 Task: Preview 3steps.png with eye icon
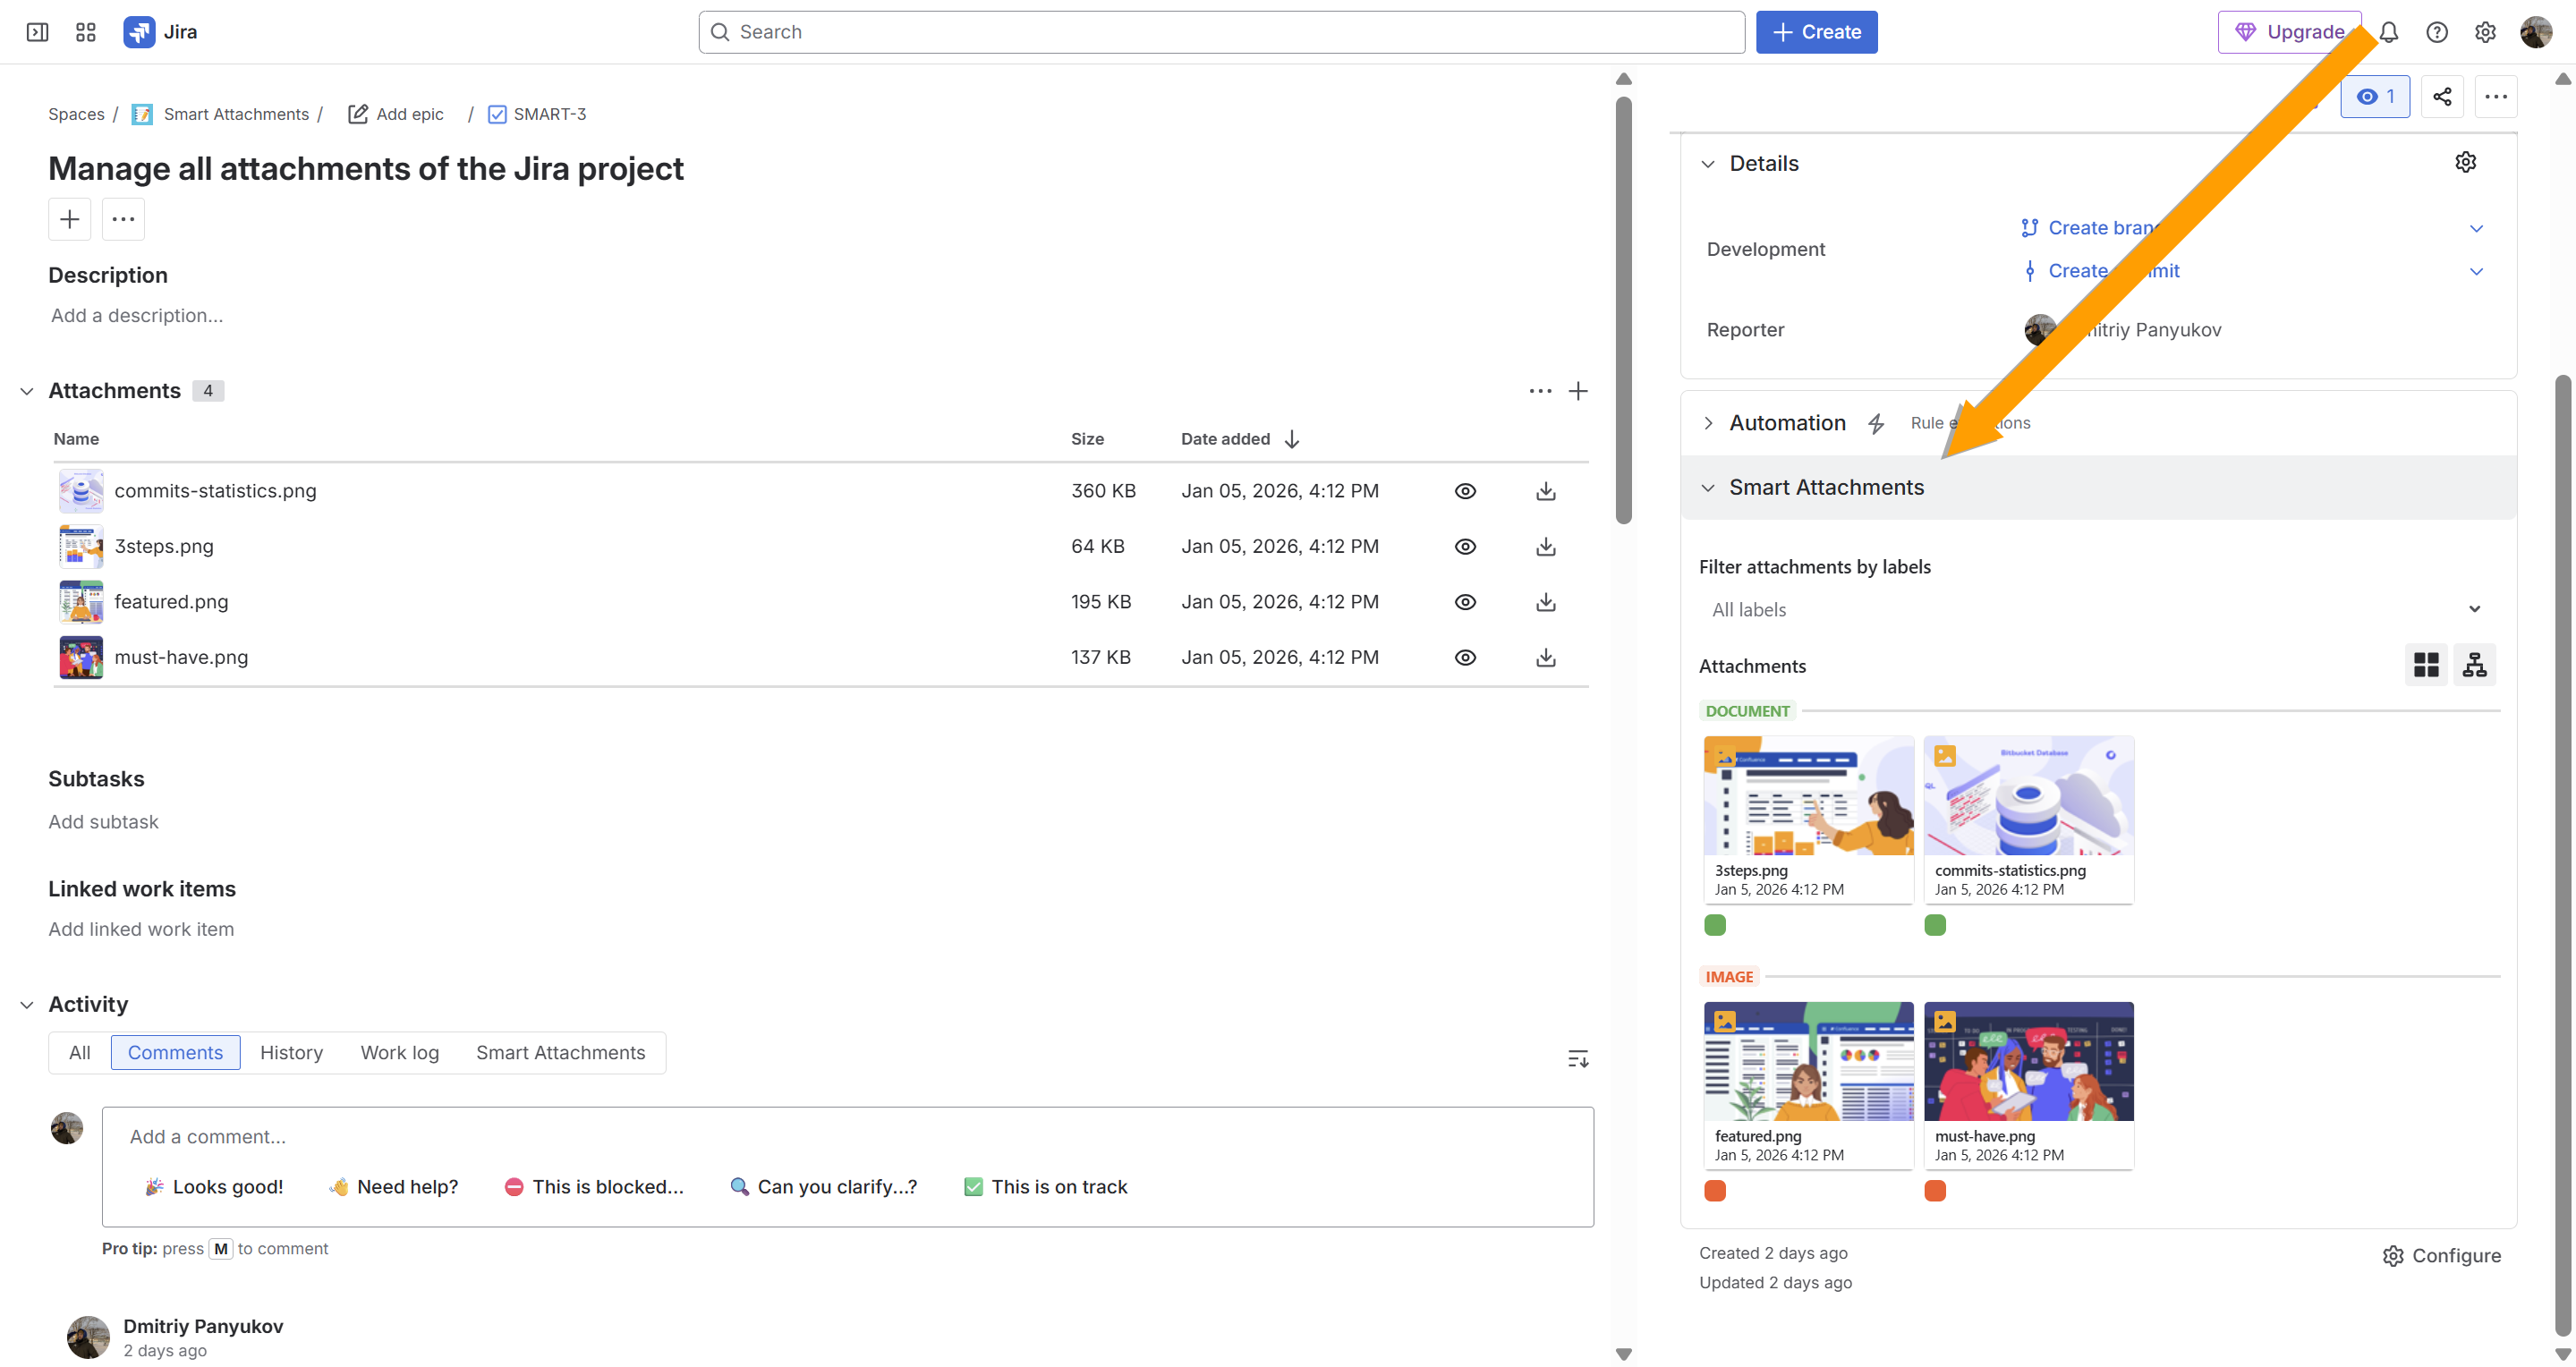point(1464,547)
